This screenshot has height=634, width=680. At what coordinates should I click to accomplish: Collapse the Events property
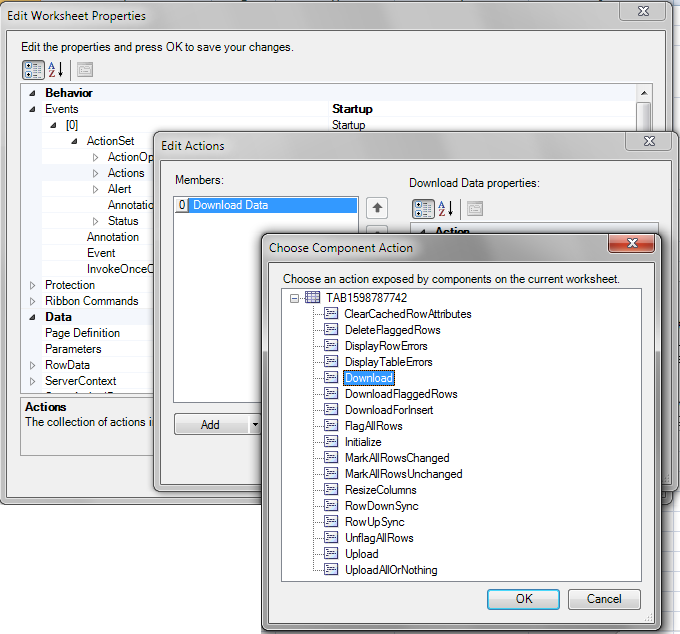point(33,109)
